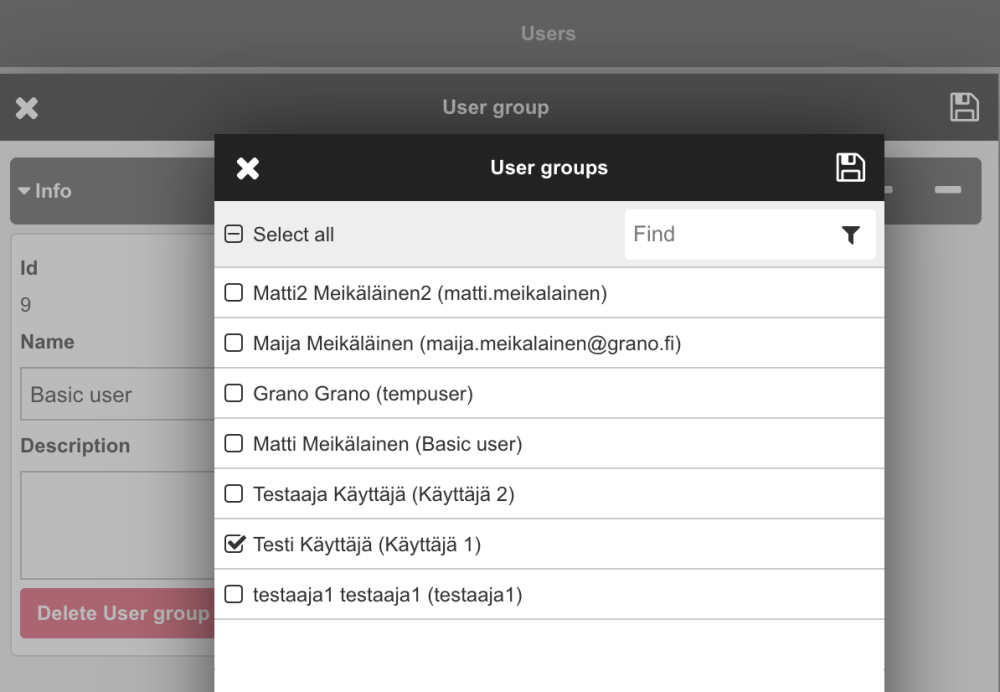Save the User group panel

(x=964, y=108)
